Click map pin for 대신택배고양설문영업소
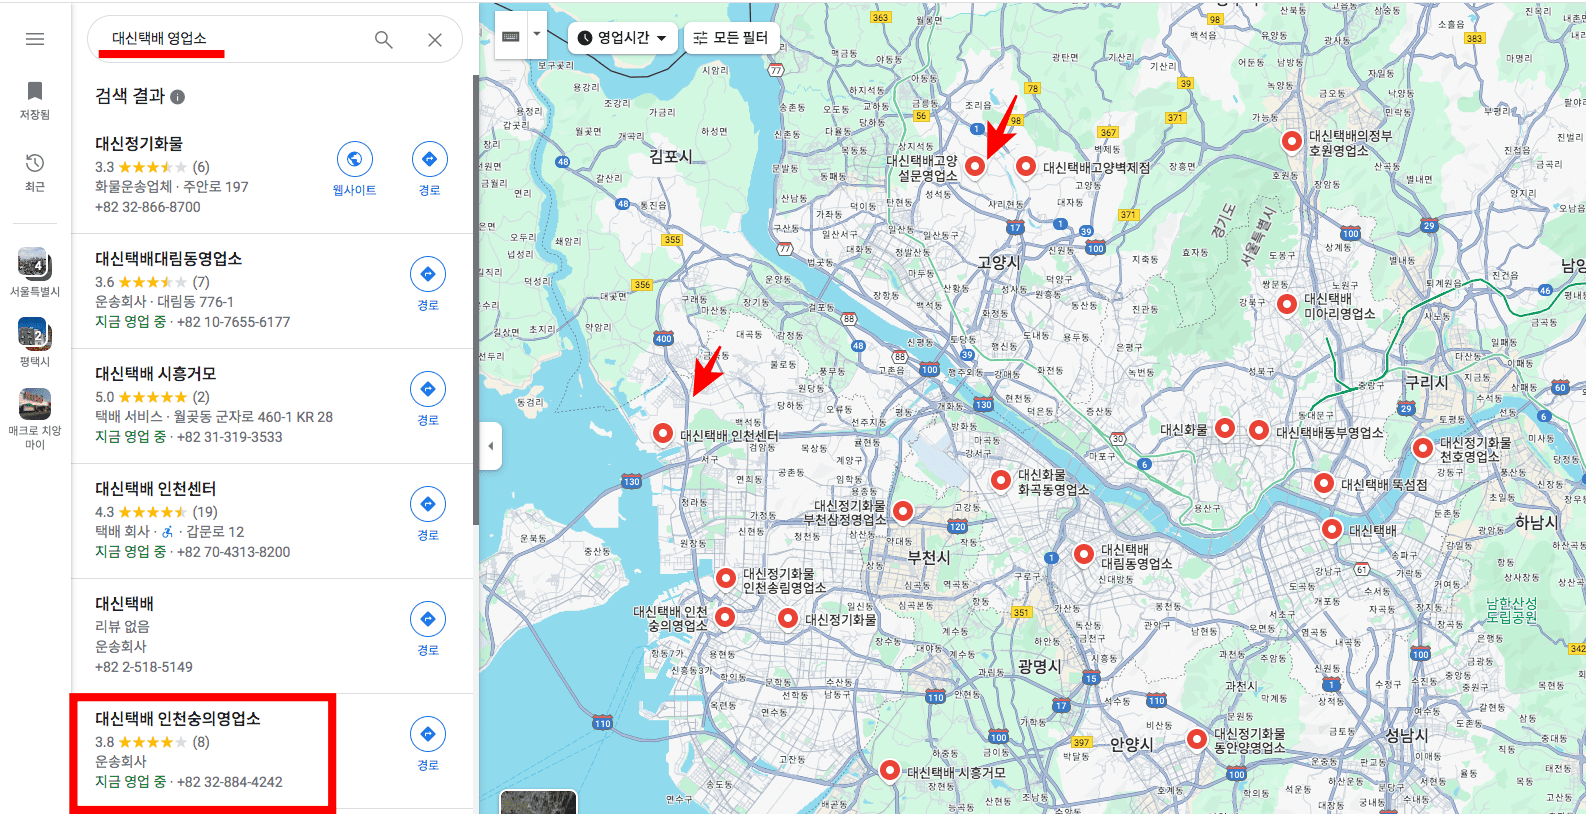Viewport: 1586px width, 814px height. [975, 166]
